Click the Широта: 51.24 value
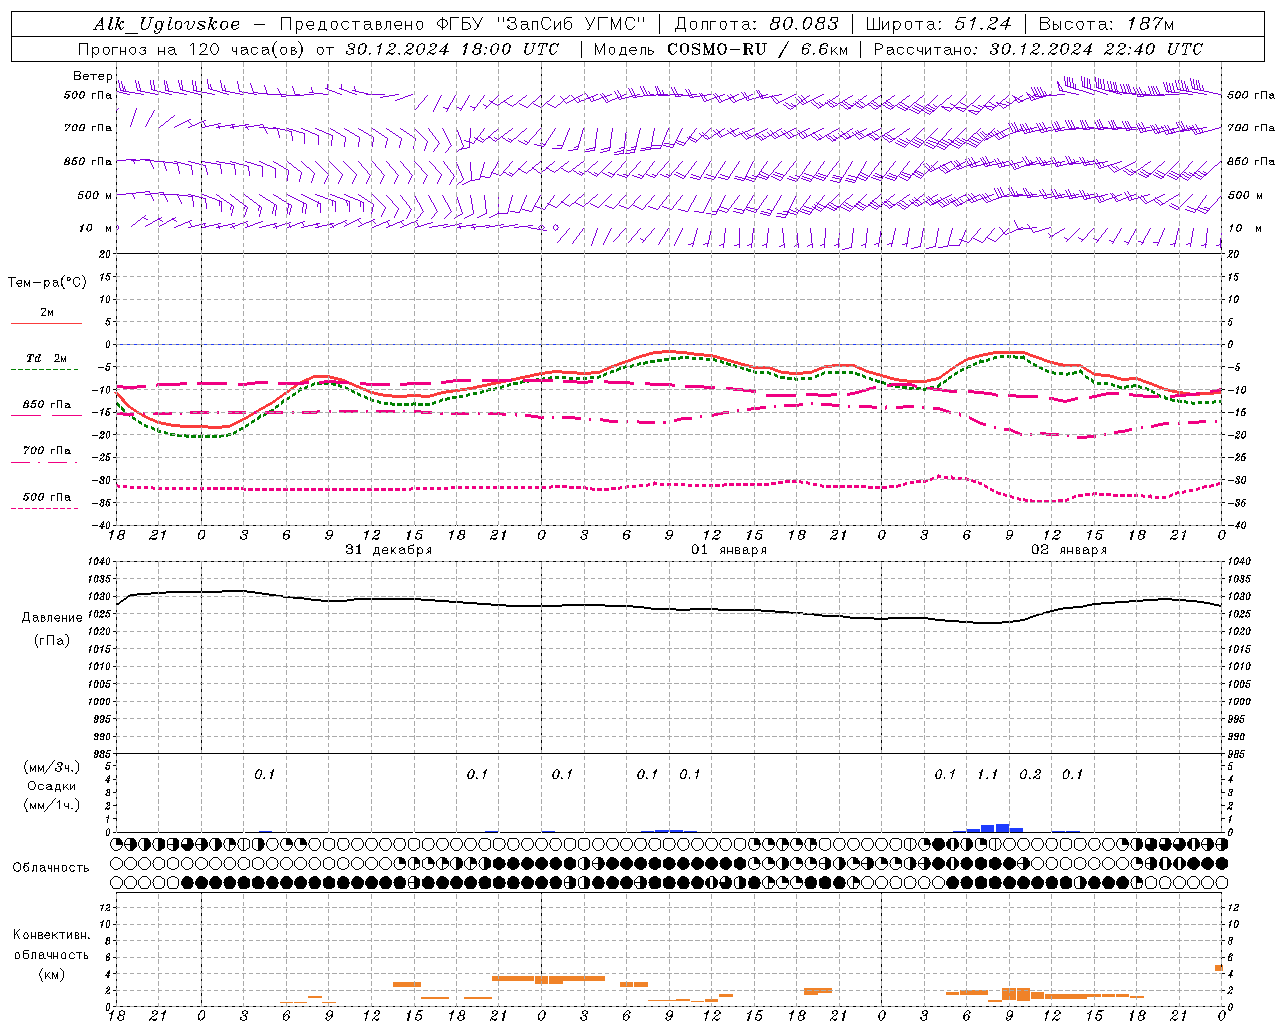This screenshot has width=1280, height=1024. tap(938, 24)
